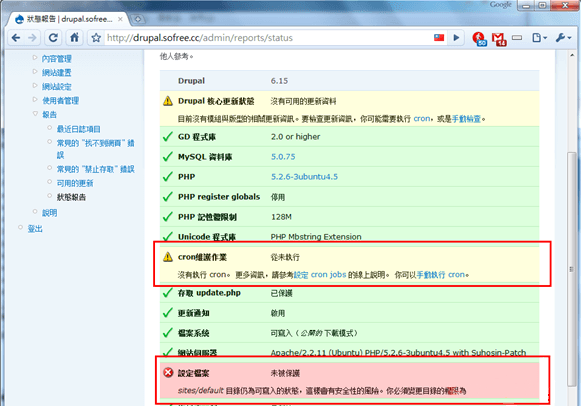Viewport: 581px width, 406px height.
Task: Click green checkmark beside PHP register globals
Action: click(168, 196)
